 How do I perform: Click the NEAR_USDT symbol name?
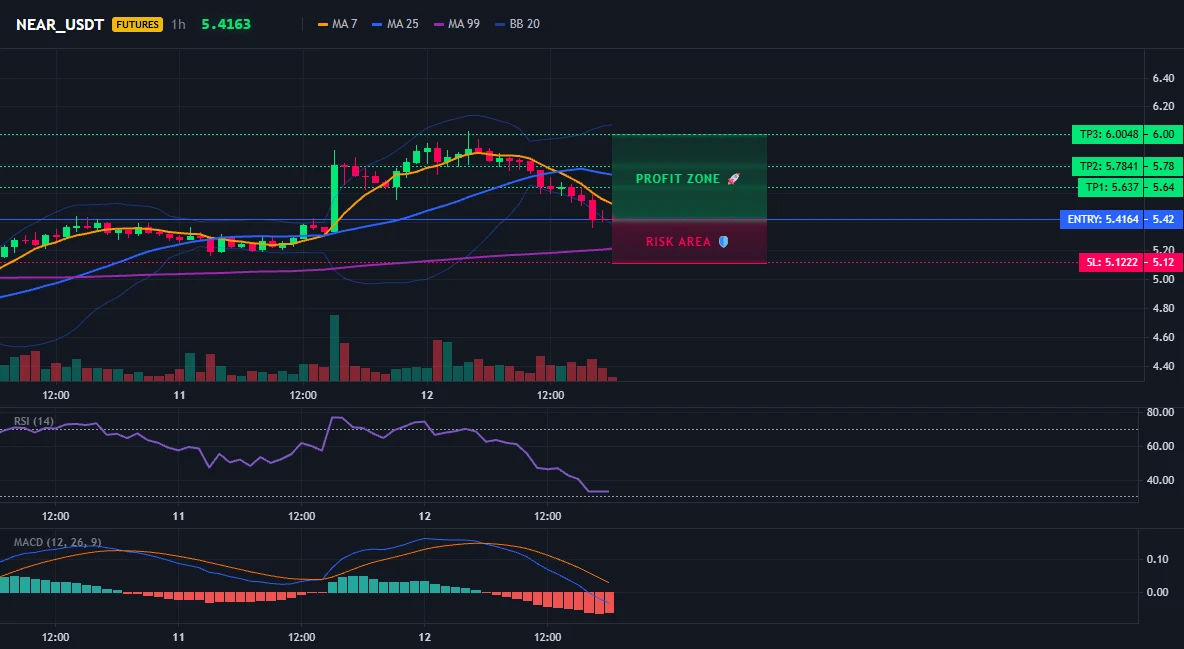60,24
